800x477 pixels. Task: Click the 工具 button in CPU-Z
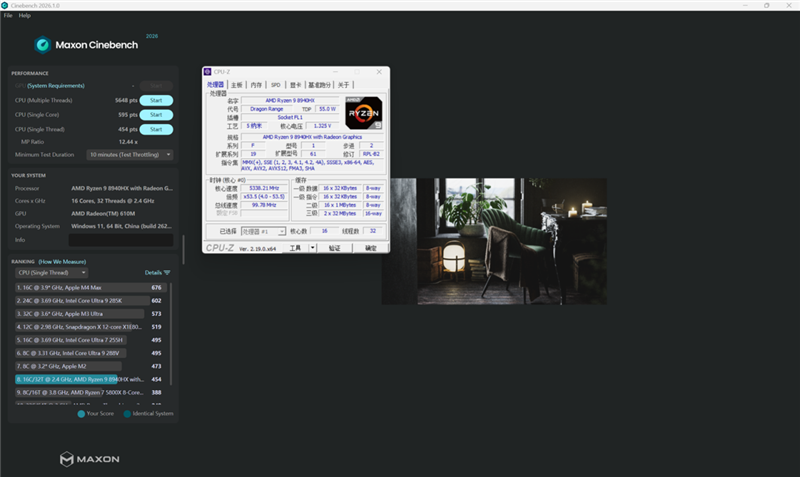point(295,248)
